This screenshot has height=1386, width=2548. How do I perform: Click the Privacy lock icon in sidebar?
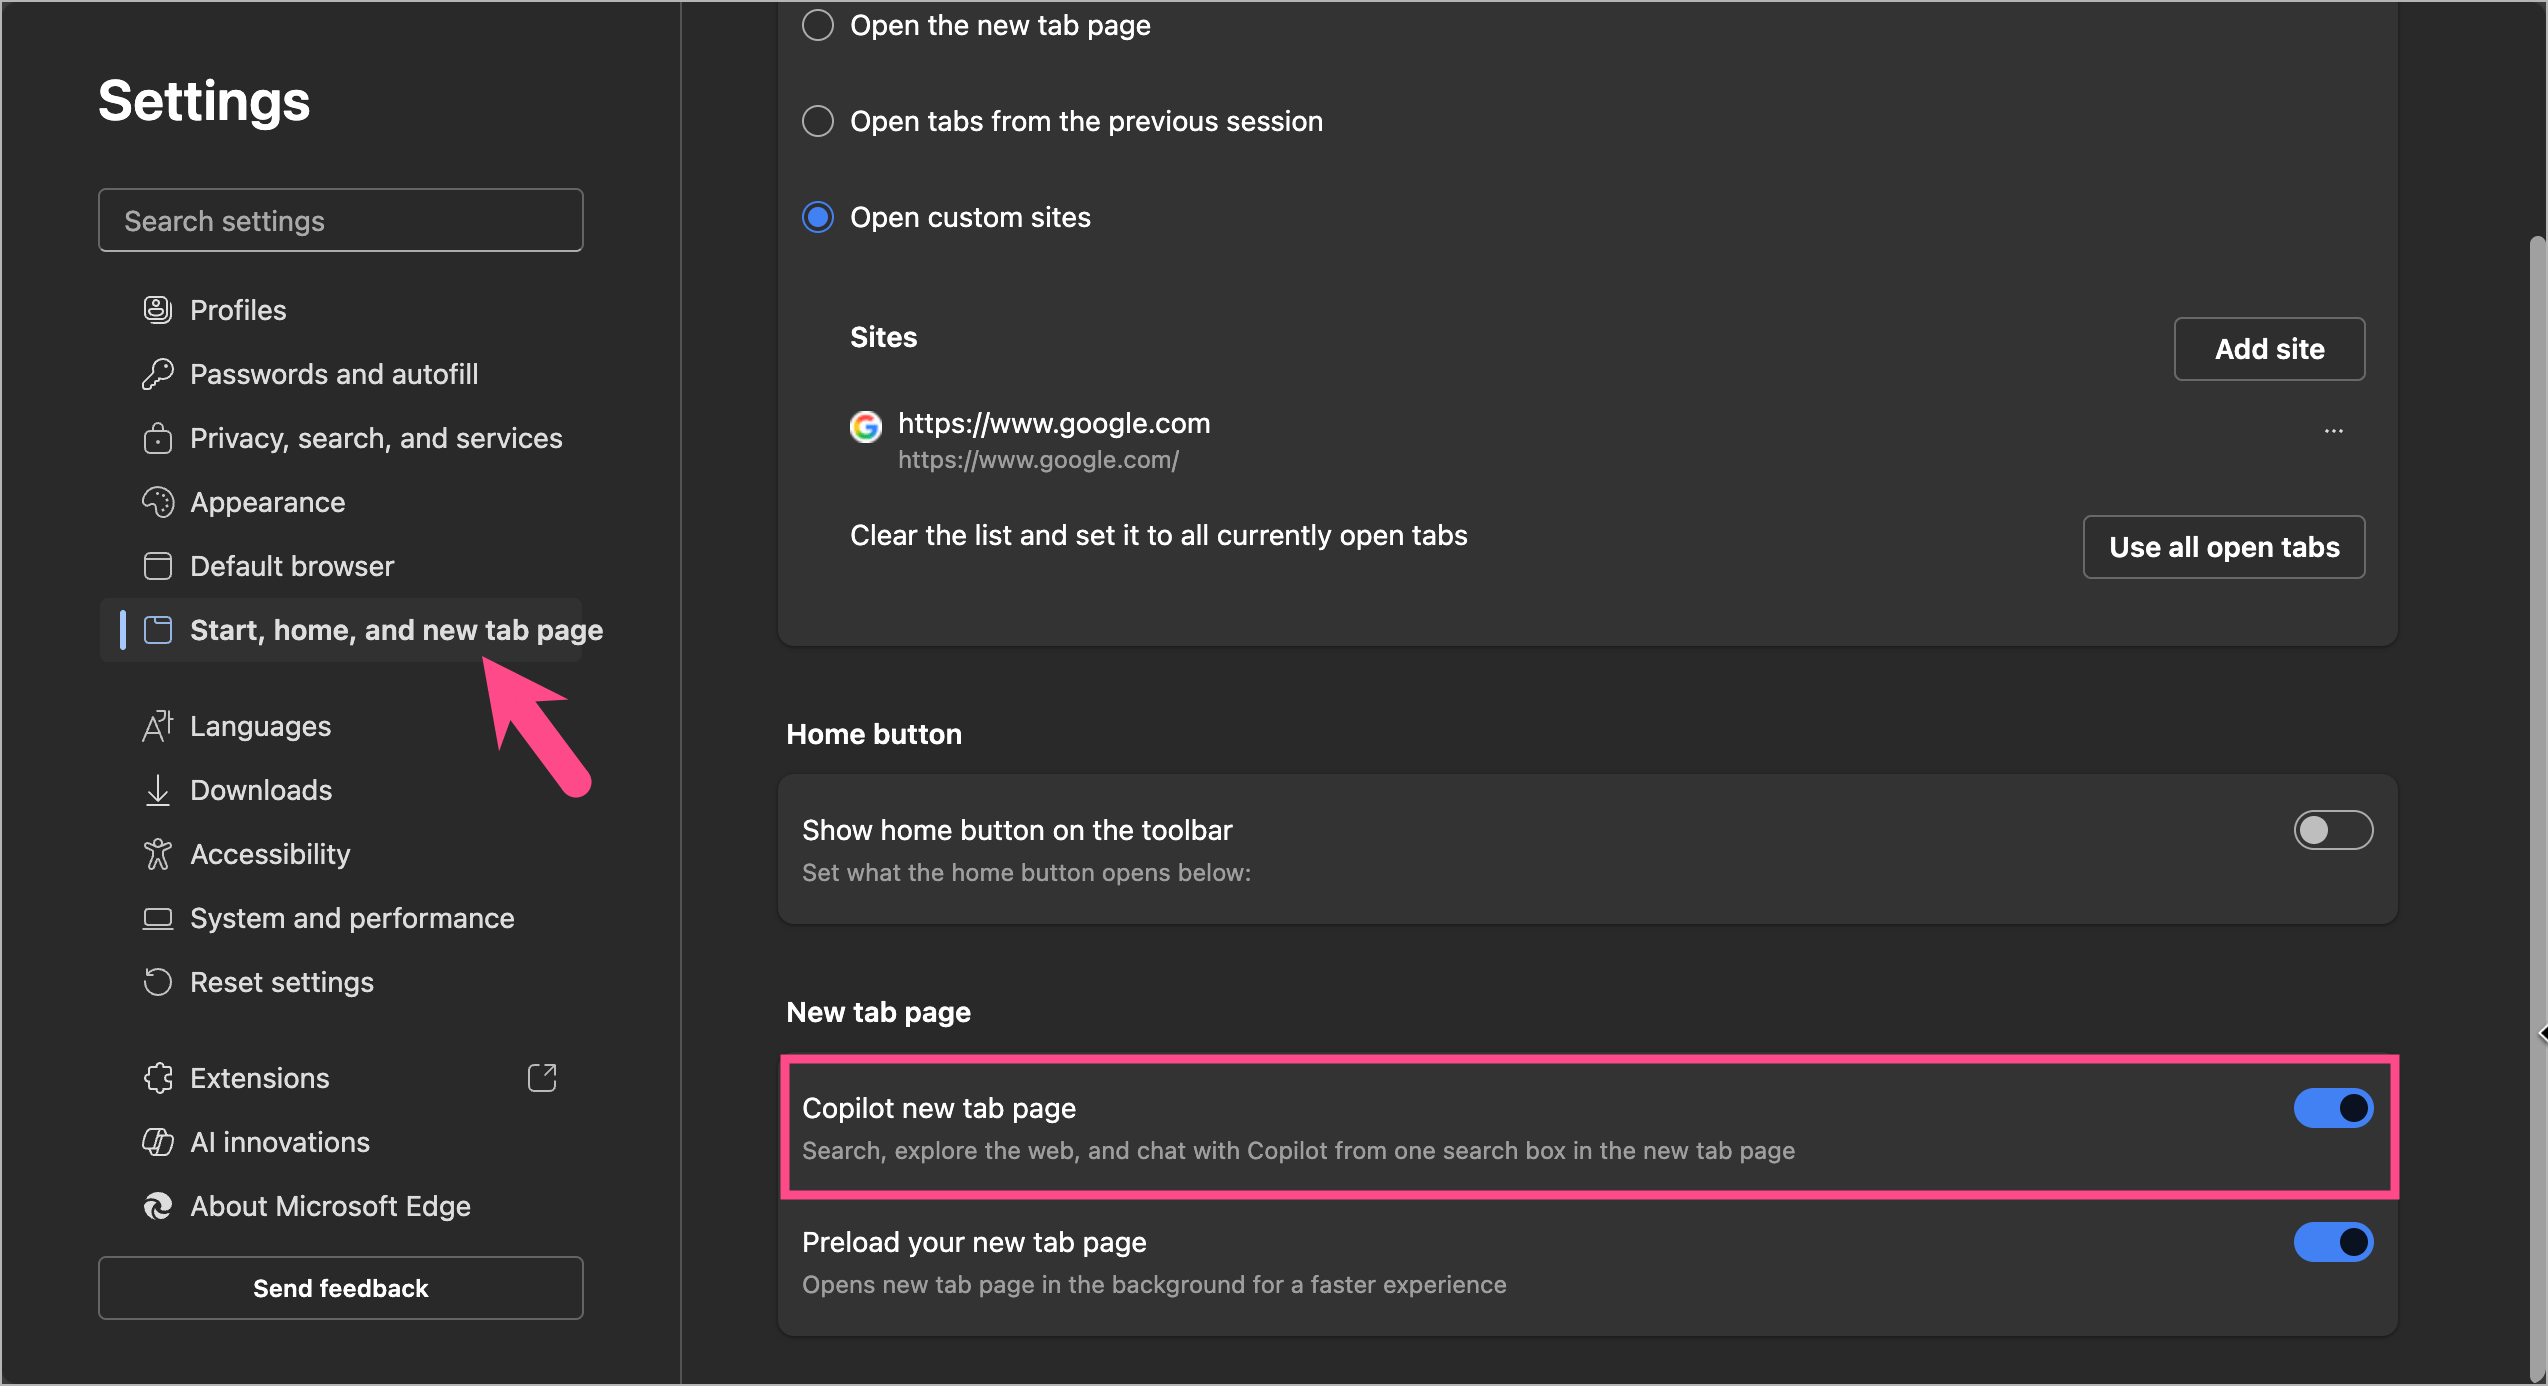pyautogui.click(x=157, y=438)
